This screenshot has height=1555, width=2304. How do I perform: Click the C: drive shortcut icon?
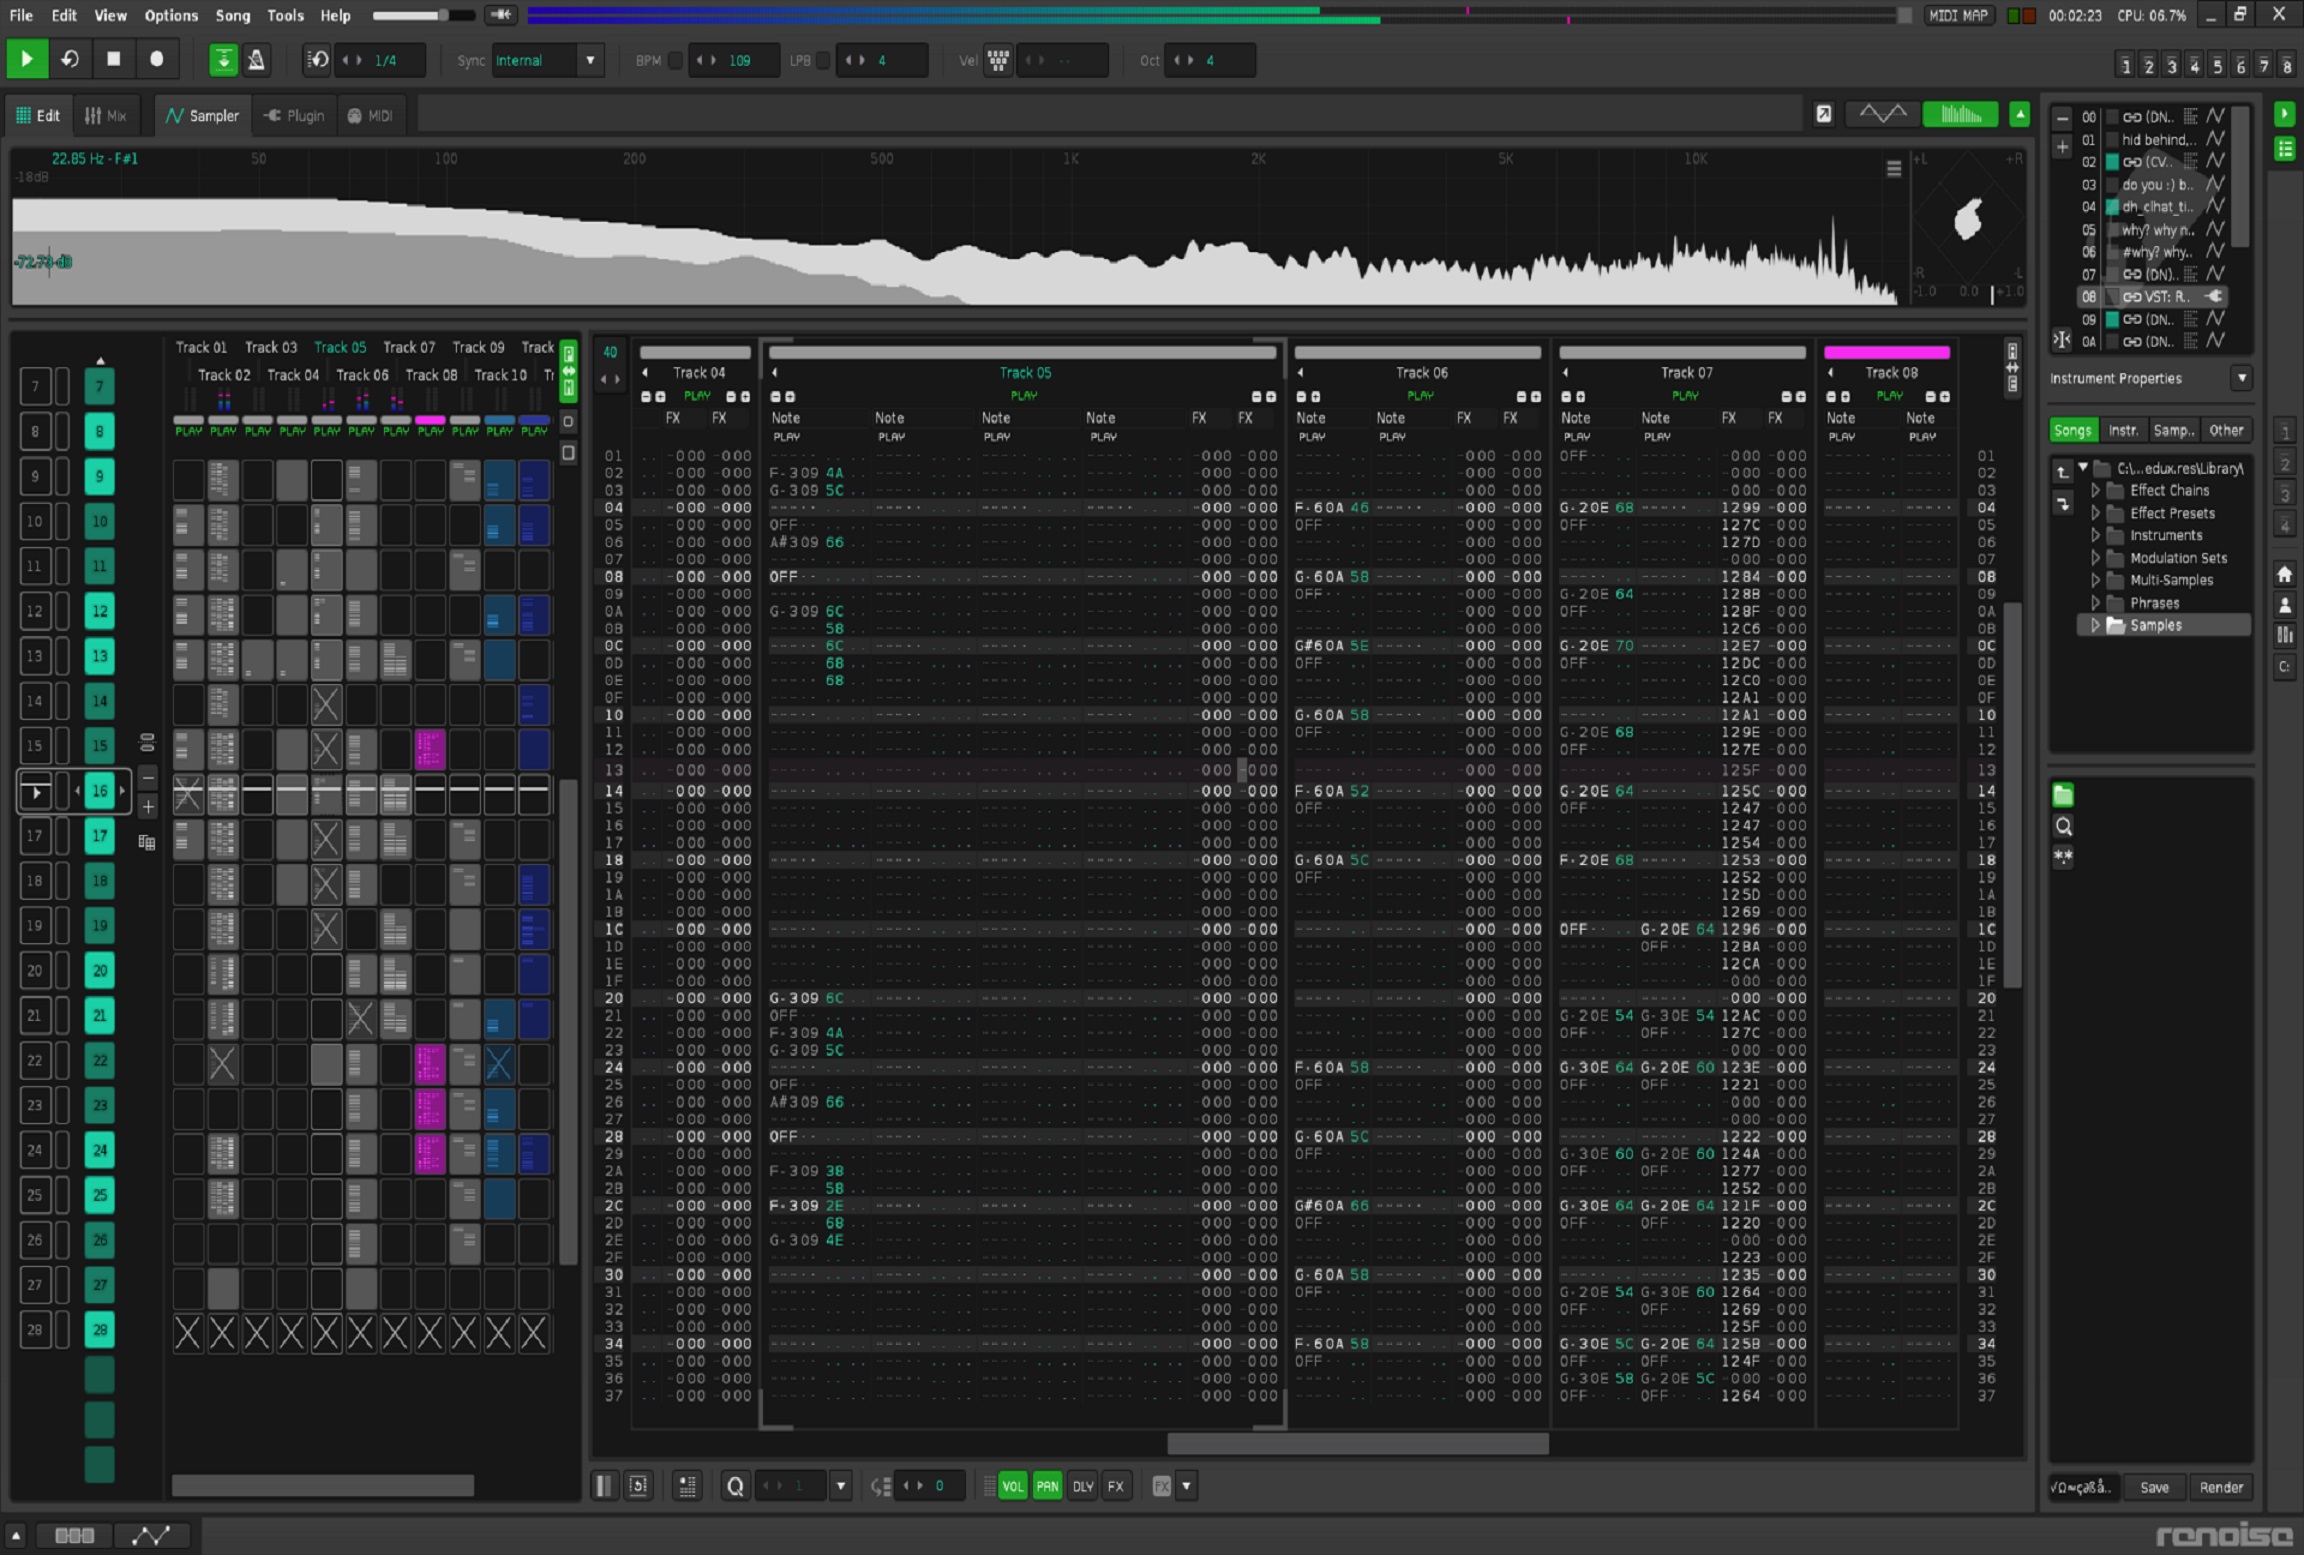(2285, 666)
